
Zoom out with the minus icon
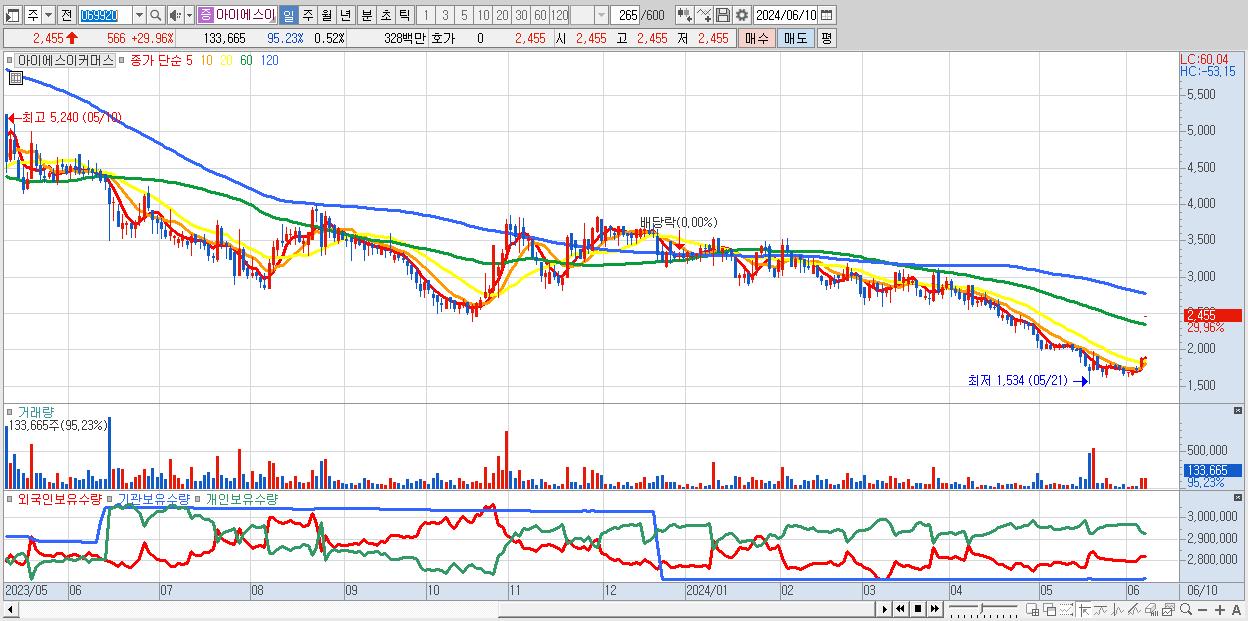1202,610
